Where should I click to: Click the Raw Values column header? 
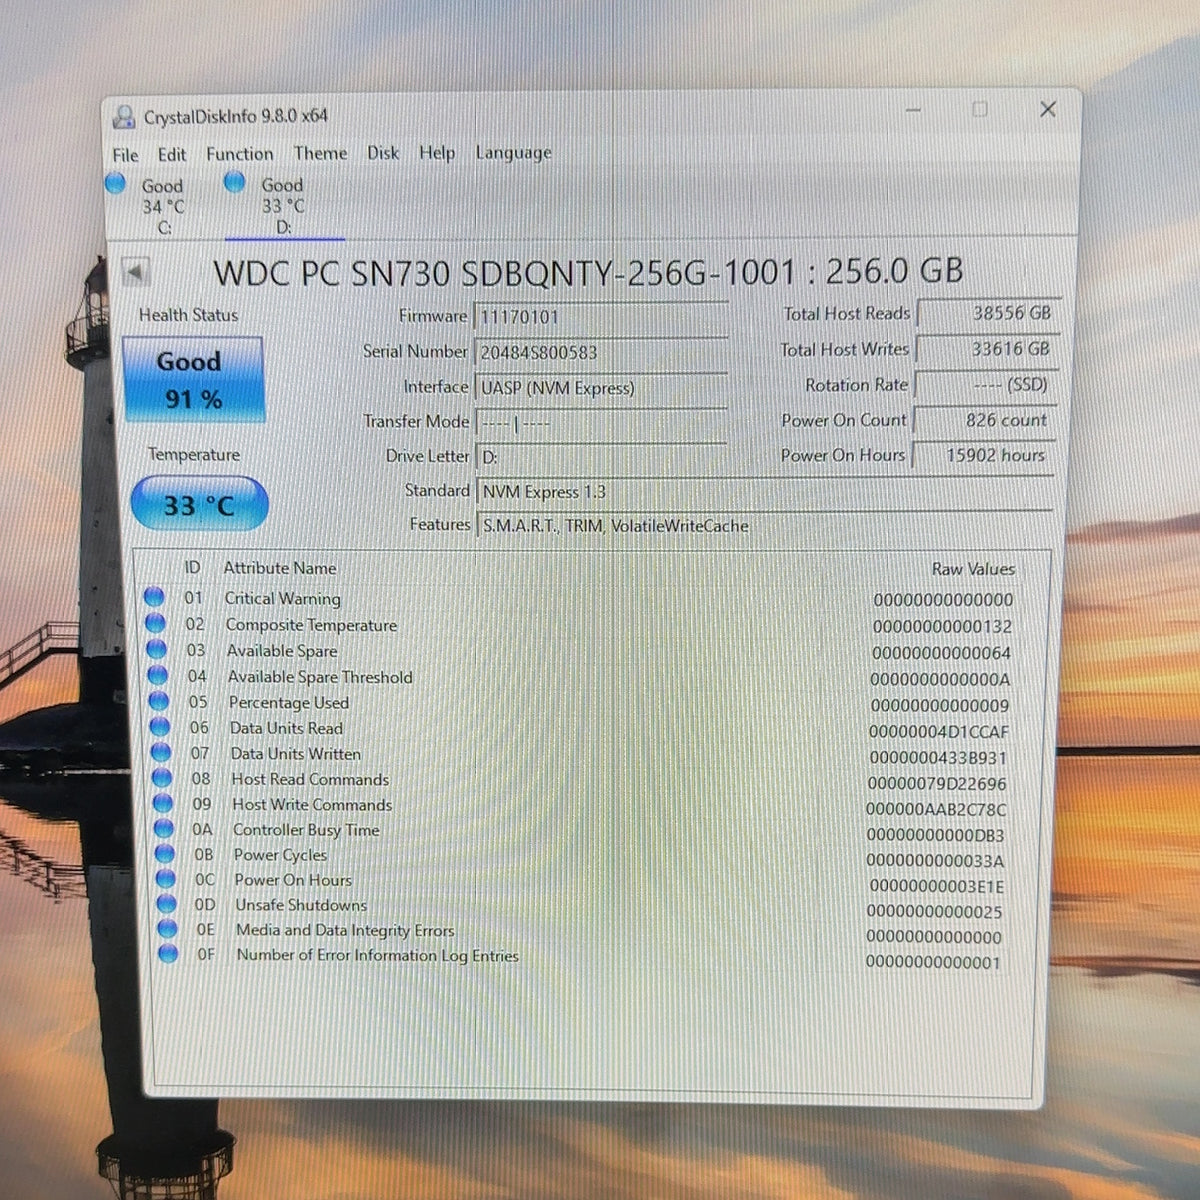[973, 569]
